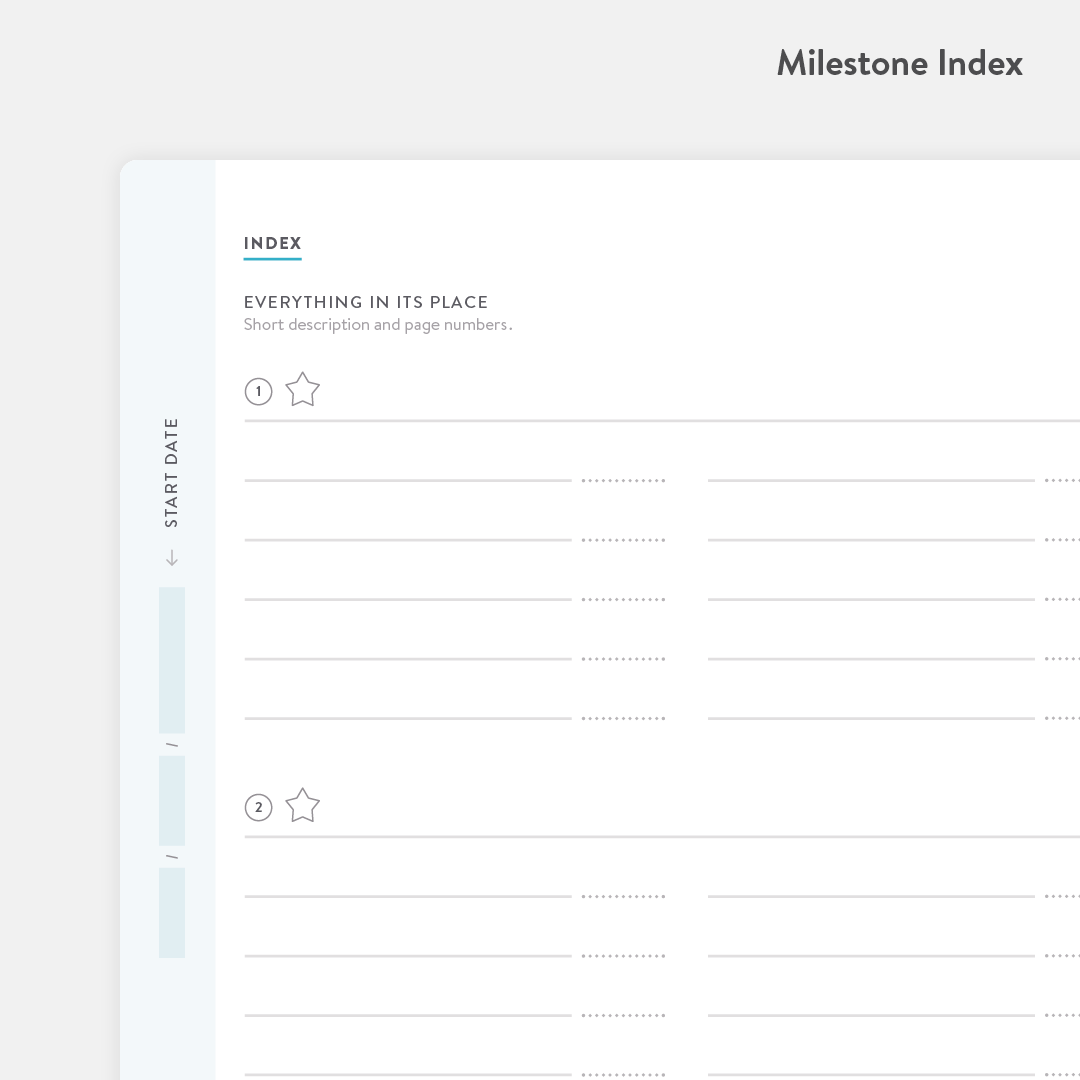Select the bottom start date box
1080x1080 pixels.
[x=172, y=912]
